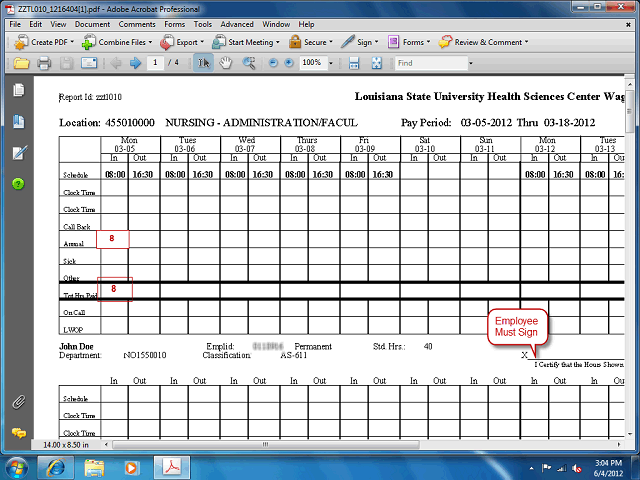Click the Print icon

click(44, 63)
